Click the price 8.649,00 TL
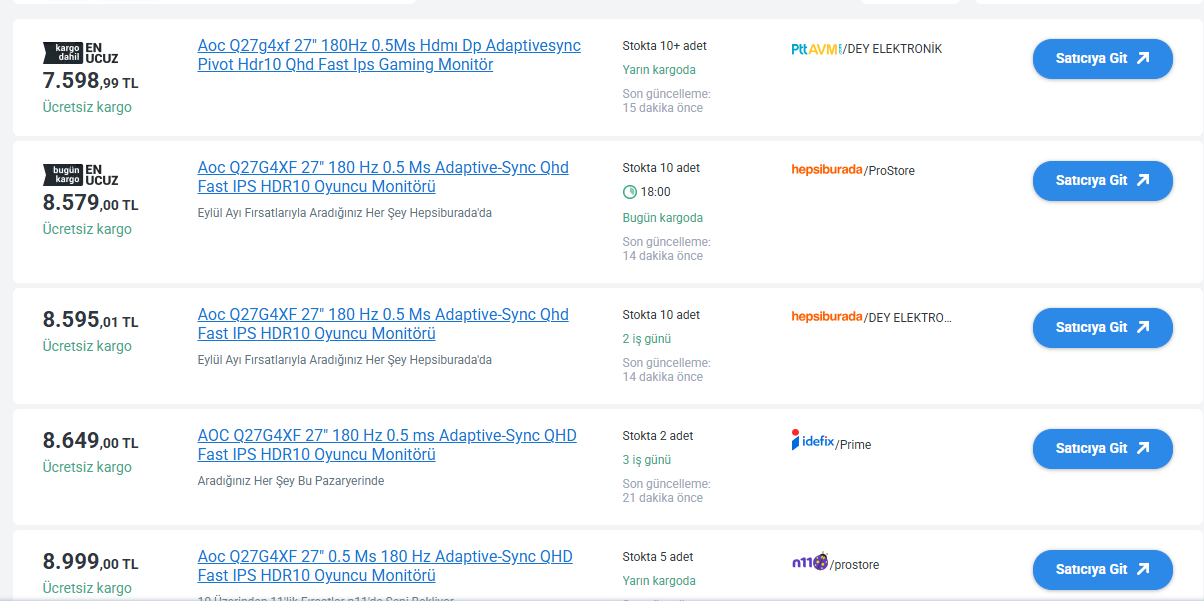 point(90,441)
